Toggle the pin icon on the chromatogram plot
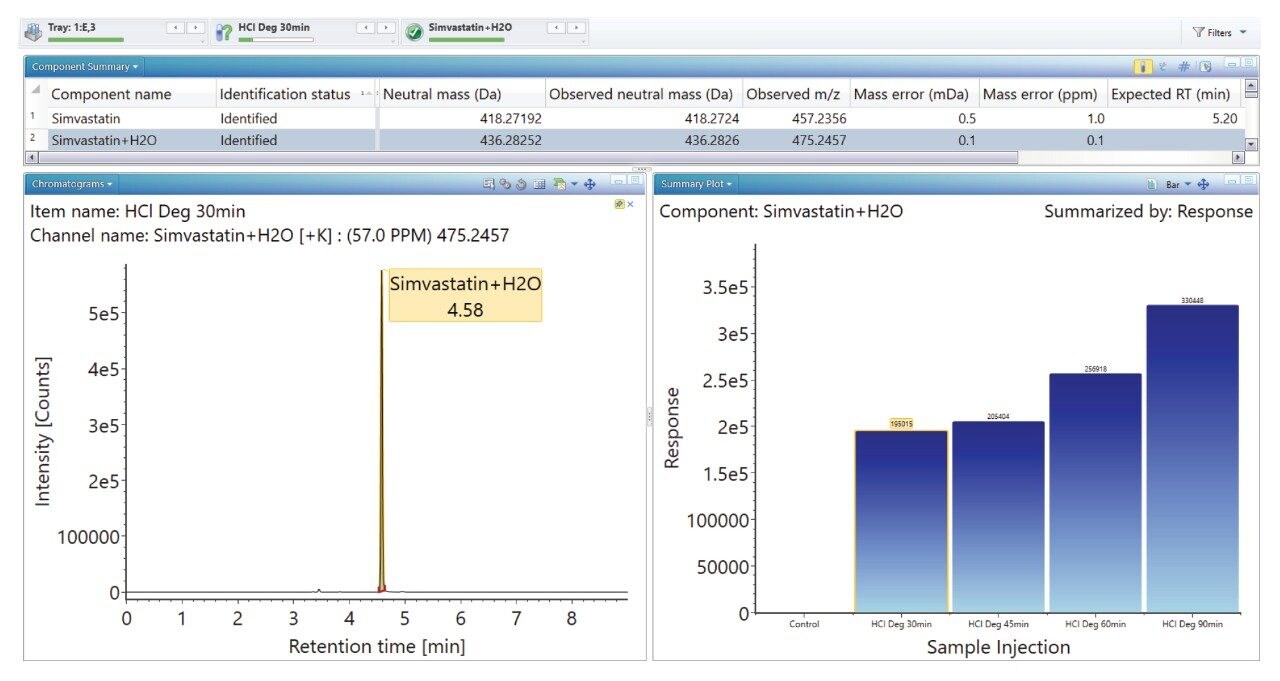The height and width of the screenshot is (681, 1280). tap(620, 204)
